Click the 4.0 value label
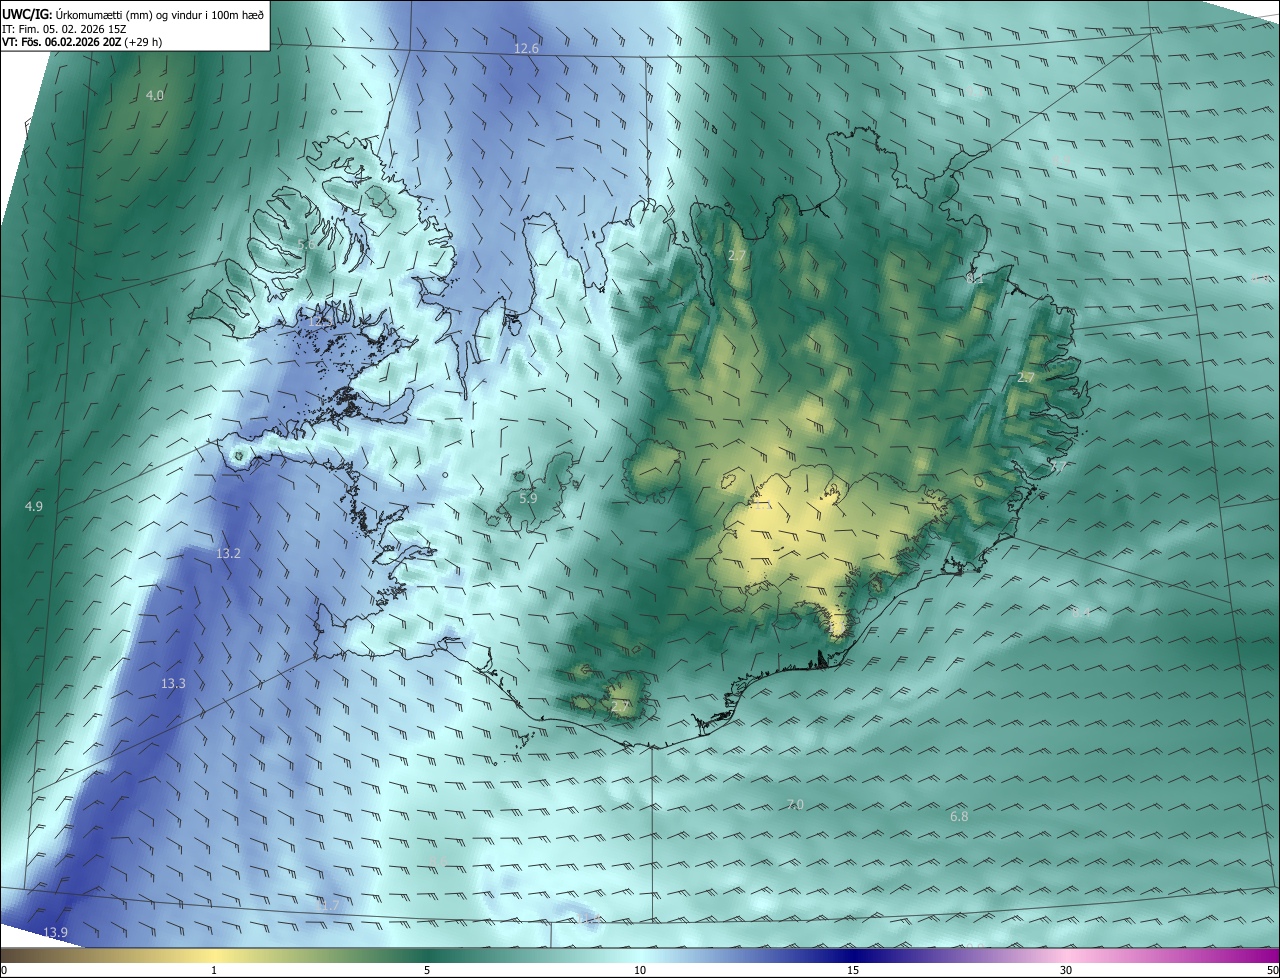This screenshot has width=1280, height=978. [155, 96]
